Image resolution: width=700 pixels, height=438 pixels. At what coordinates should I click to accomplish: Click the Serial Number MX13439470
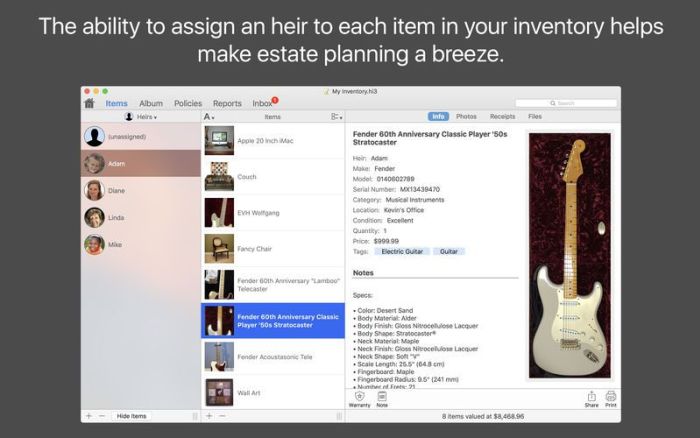[420, 189]
